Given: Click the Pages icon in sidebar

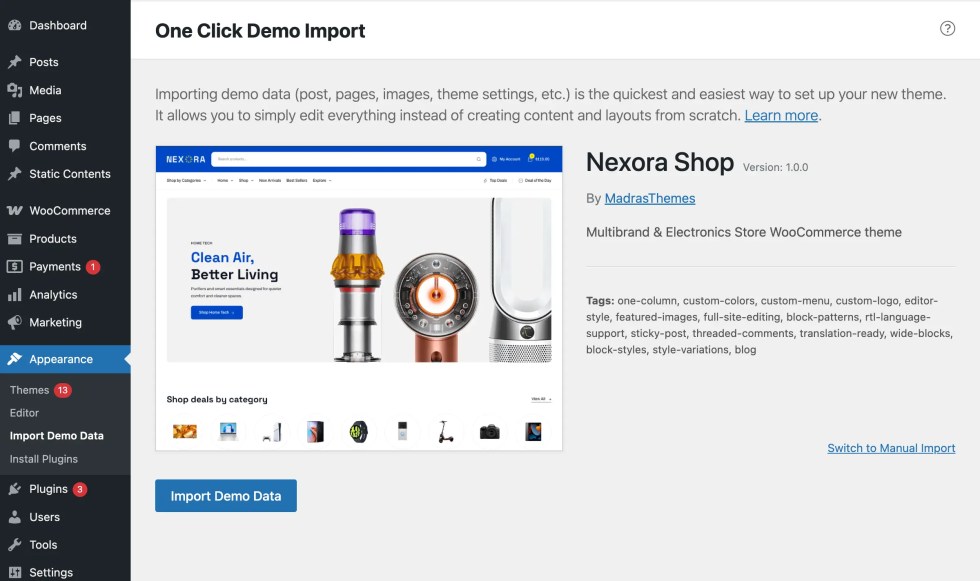Looking at the screenshot, I should click(x=14, y=118).
